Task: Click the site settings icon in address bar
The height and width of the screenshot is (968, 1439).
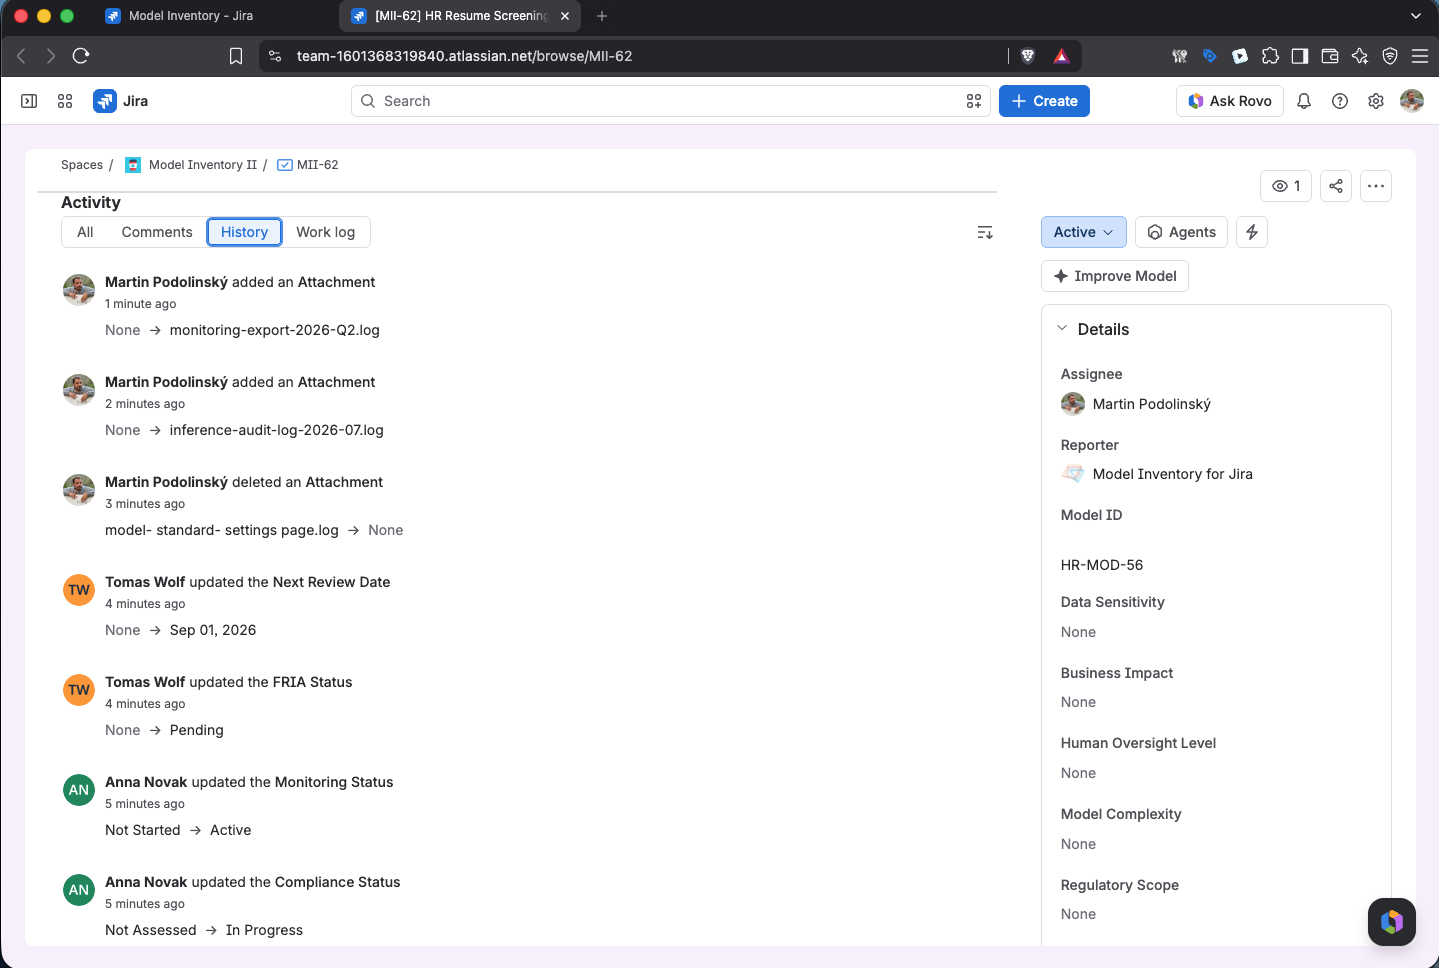Action: (x=275, y=56)
